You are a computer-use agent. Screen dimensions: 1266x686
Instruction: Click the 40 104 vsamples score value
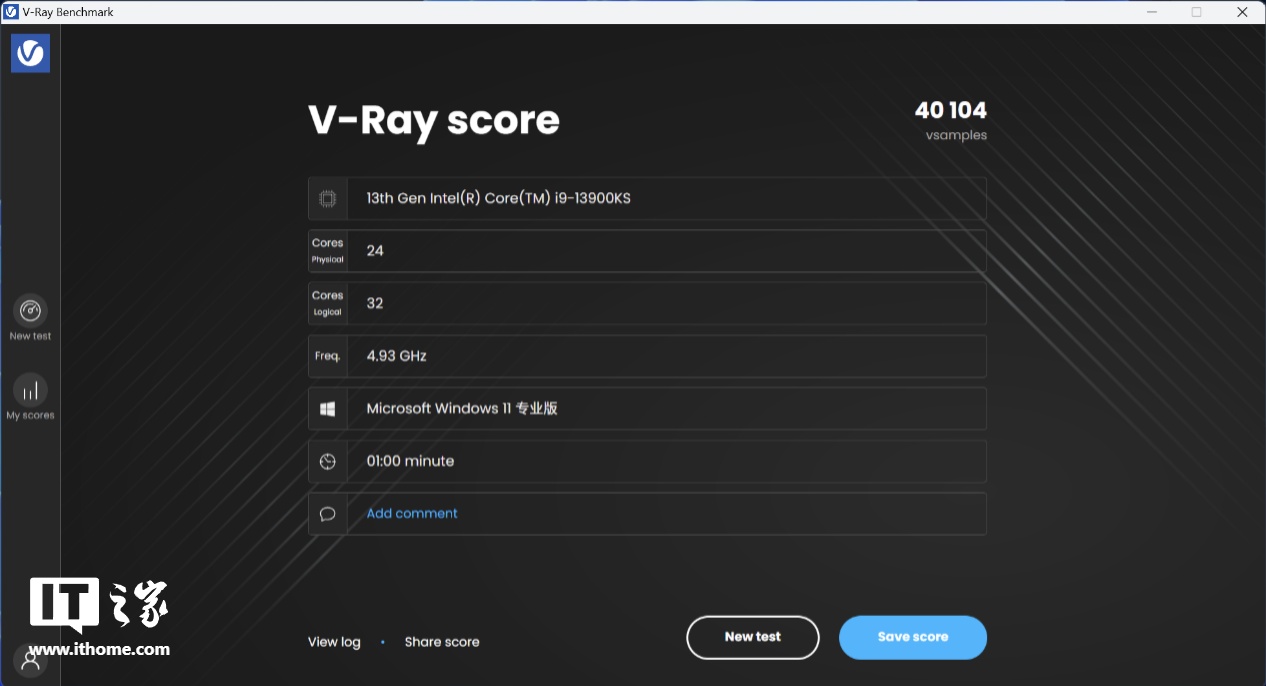(x=950, y=110)
